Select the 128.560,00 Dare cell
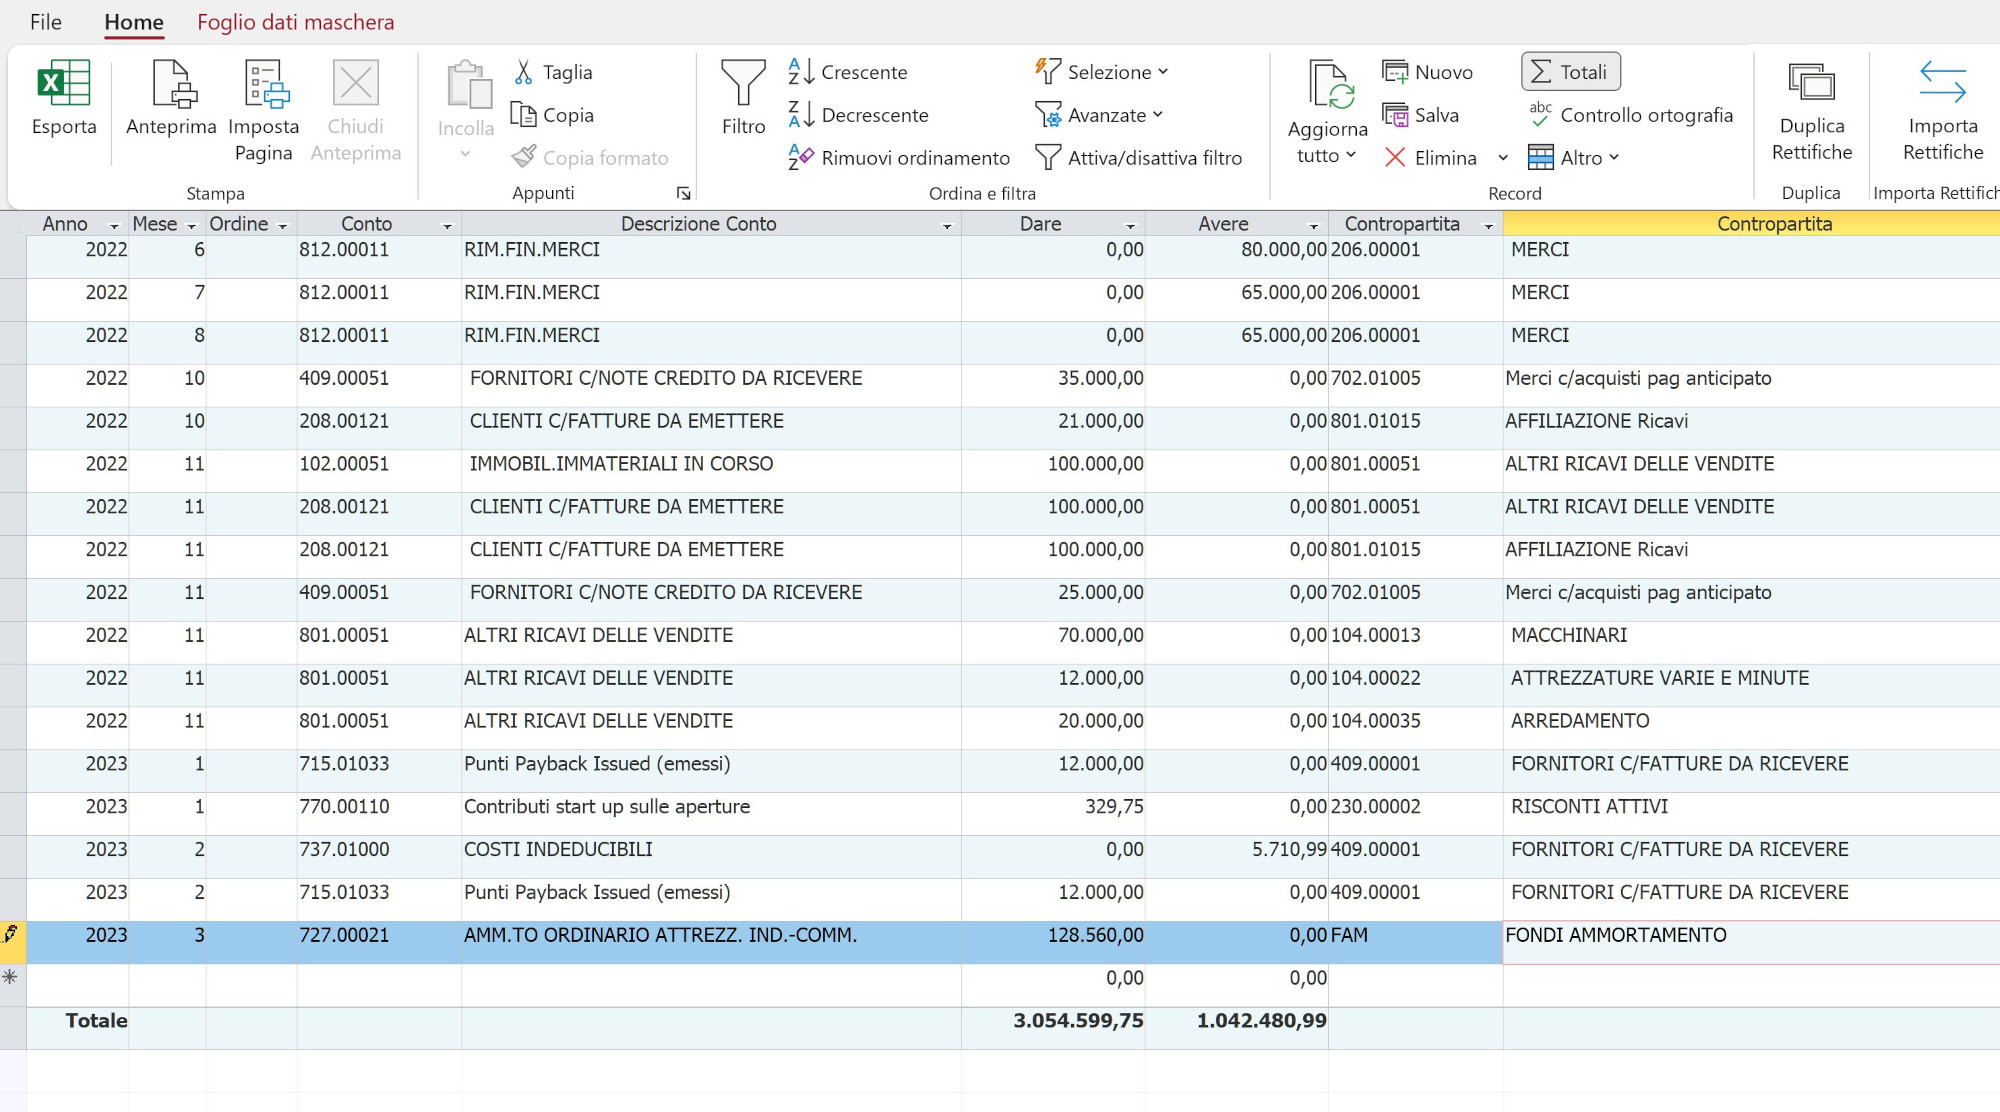 [1053, 942]
